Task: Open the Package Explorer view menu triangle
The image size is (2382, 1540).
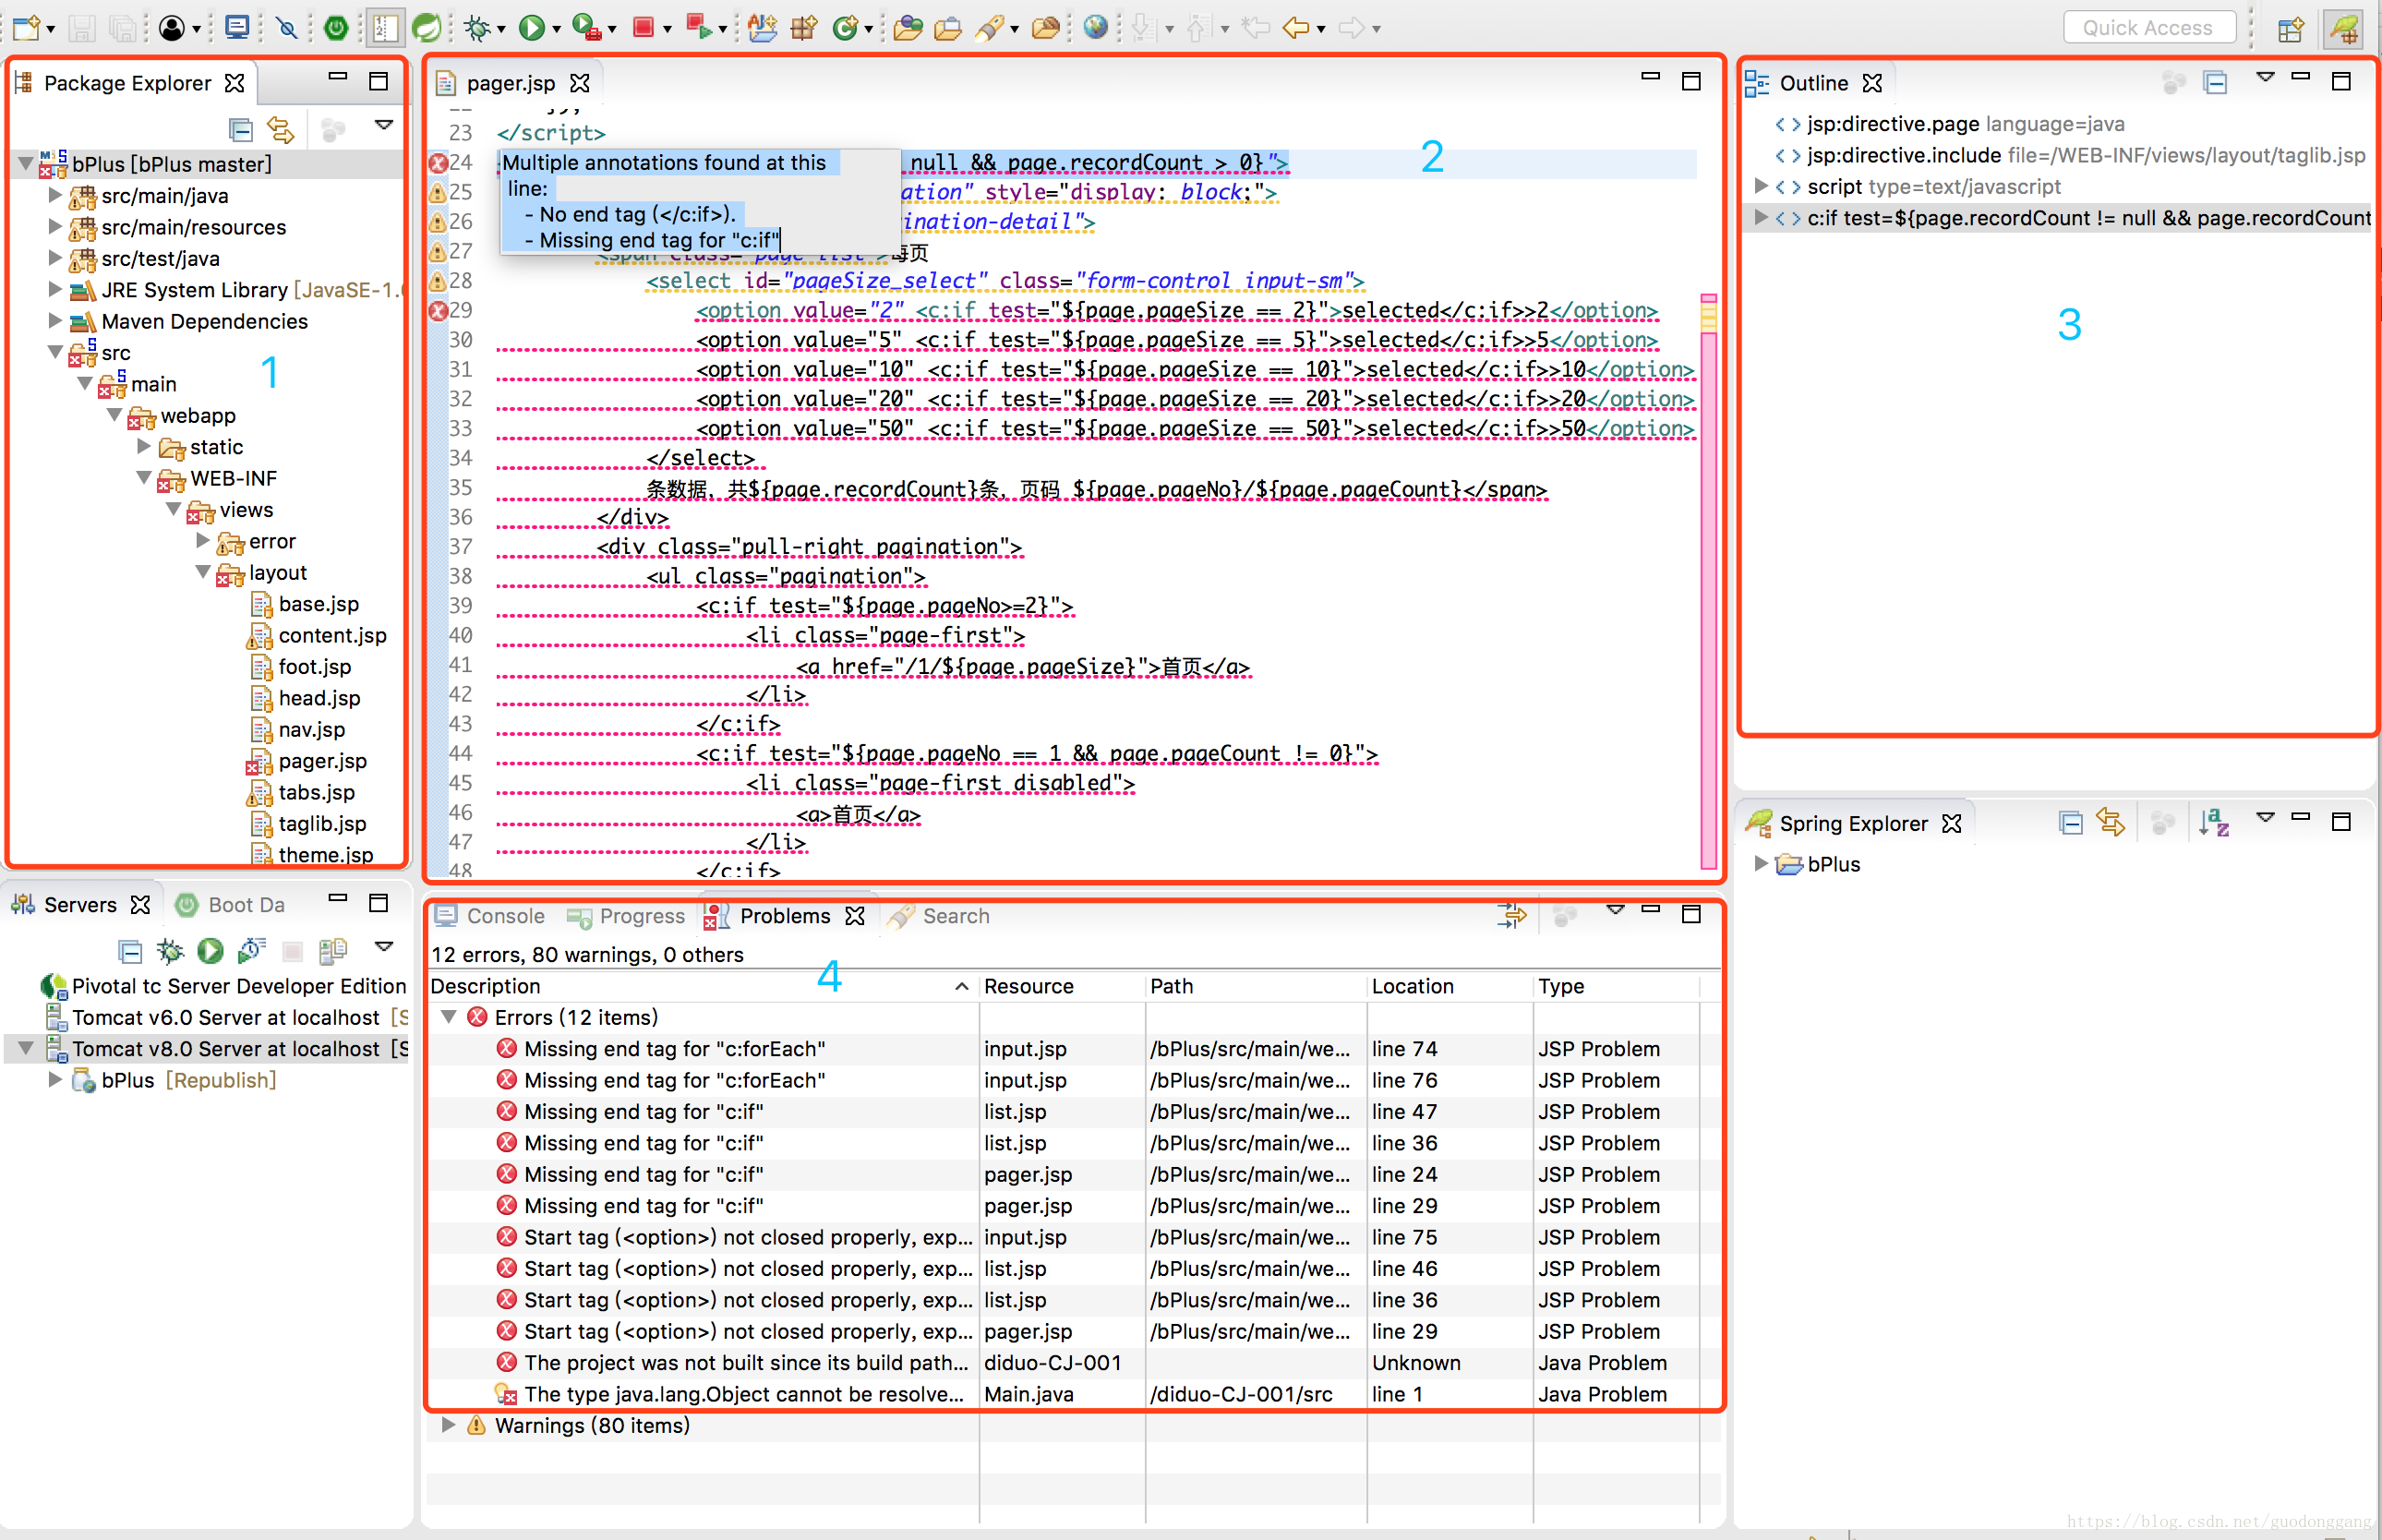Action: tap(384, 125)
